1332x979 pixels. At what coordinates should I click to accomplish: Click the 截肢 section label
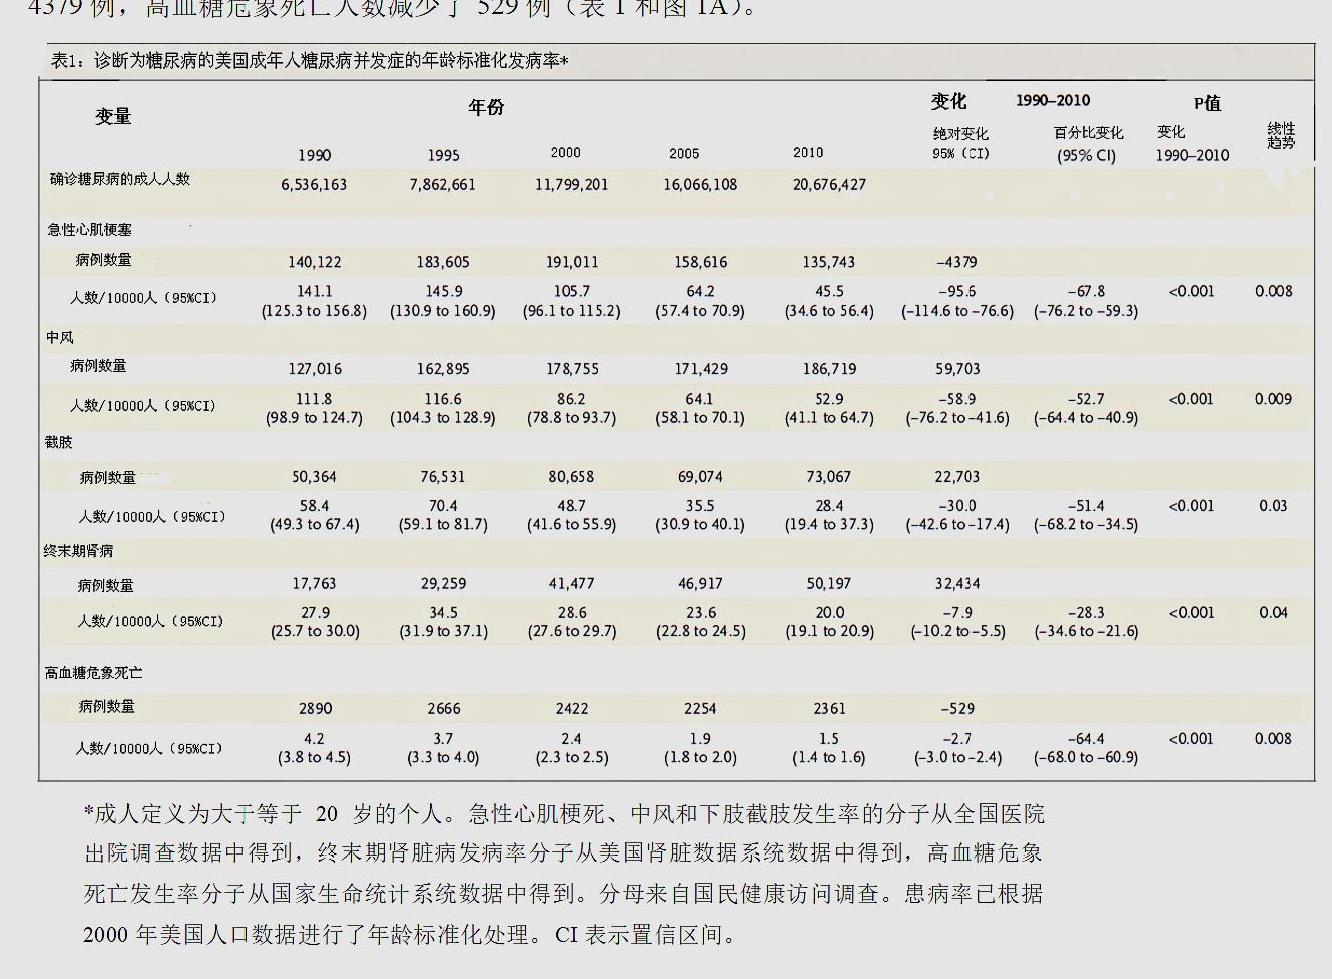point(59,442)
